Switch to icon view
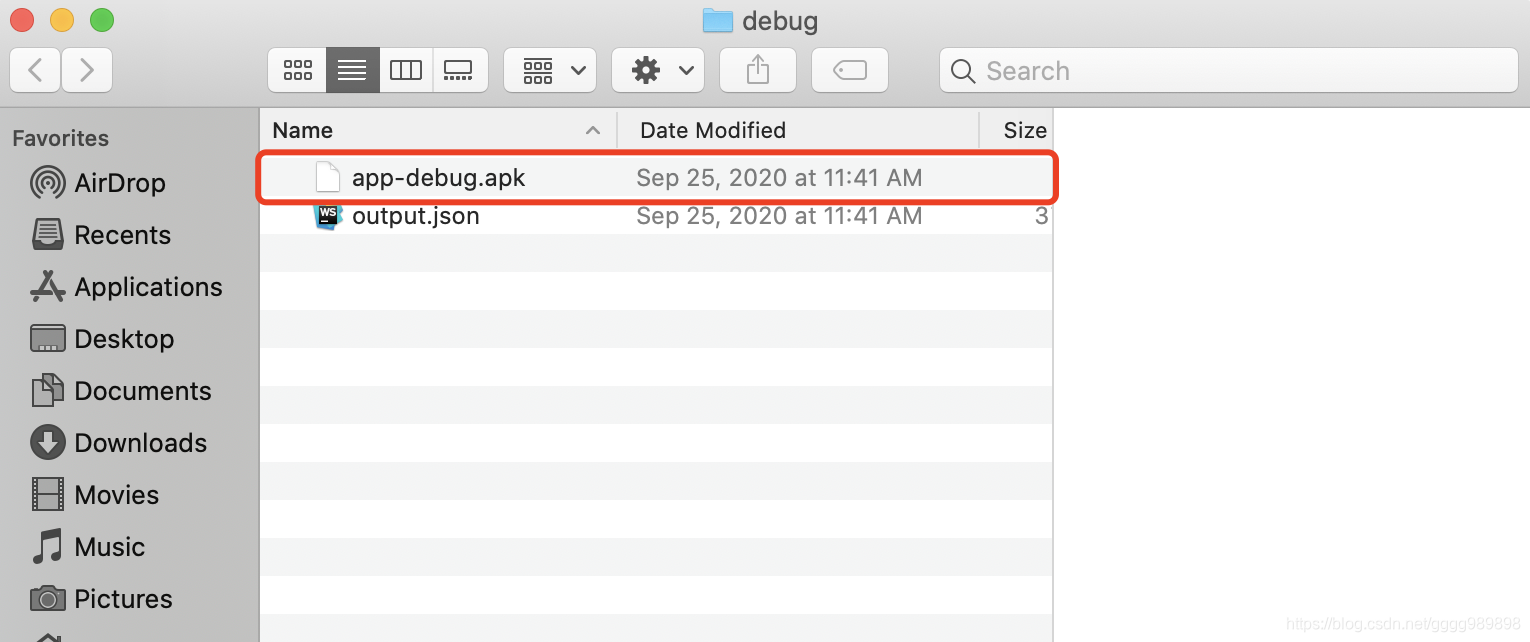Viewport: 1530px width, 642px height. coord(297,70)
